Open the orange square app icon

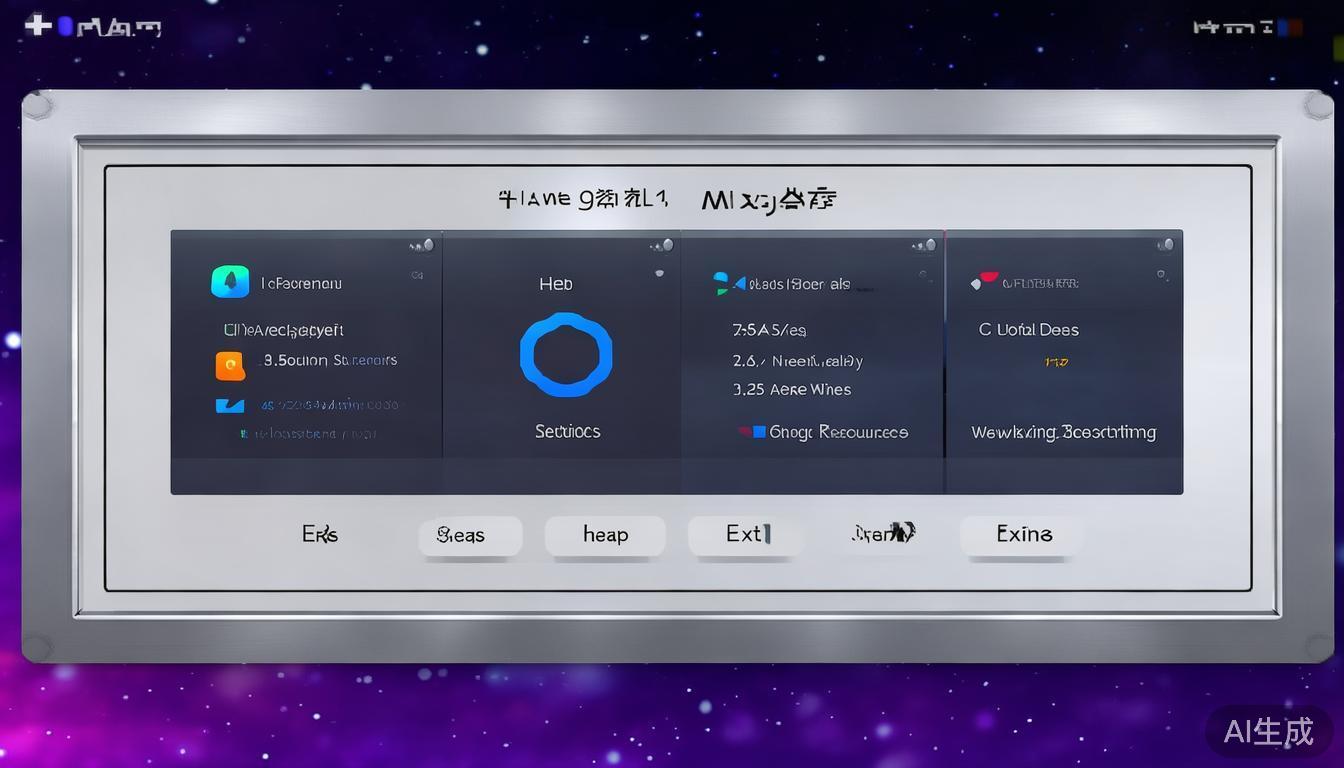pyautogui.click(x=230, y=366)
